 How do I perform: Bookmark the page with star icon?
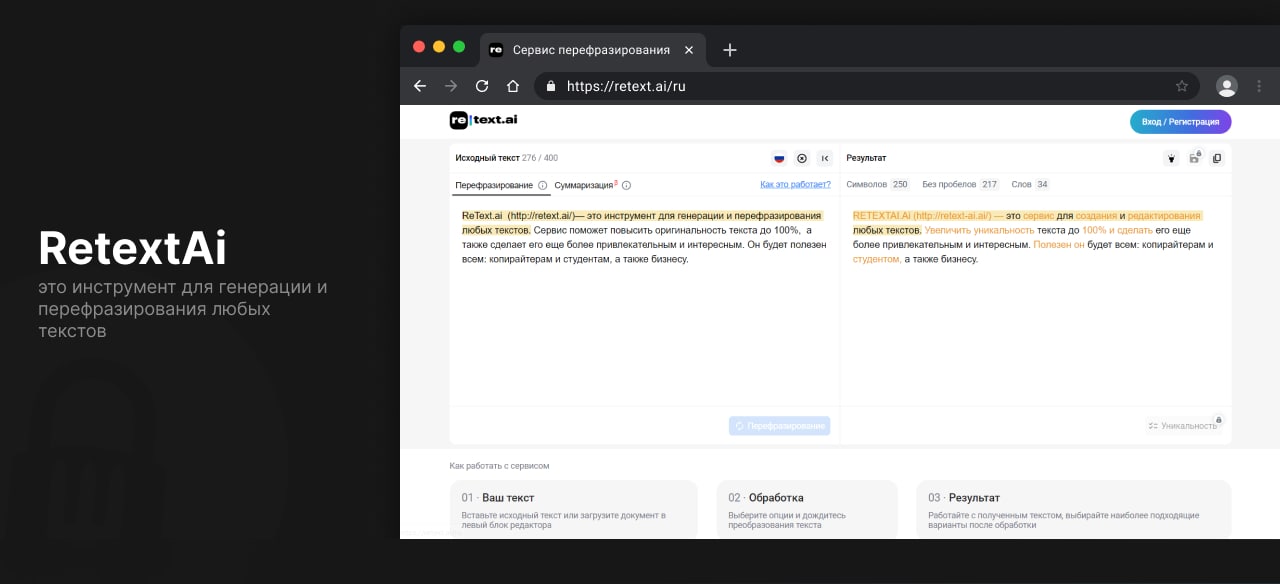(1182, 86)
